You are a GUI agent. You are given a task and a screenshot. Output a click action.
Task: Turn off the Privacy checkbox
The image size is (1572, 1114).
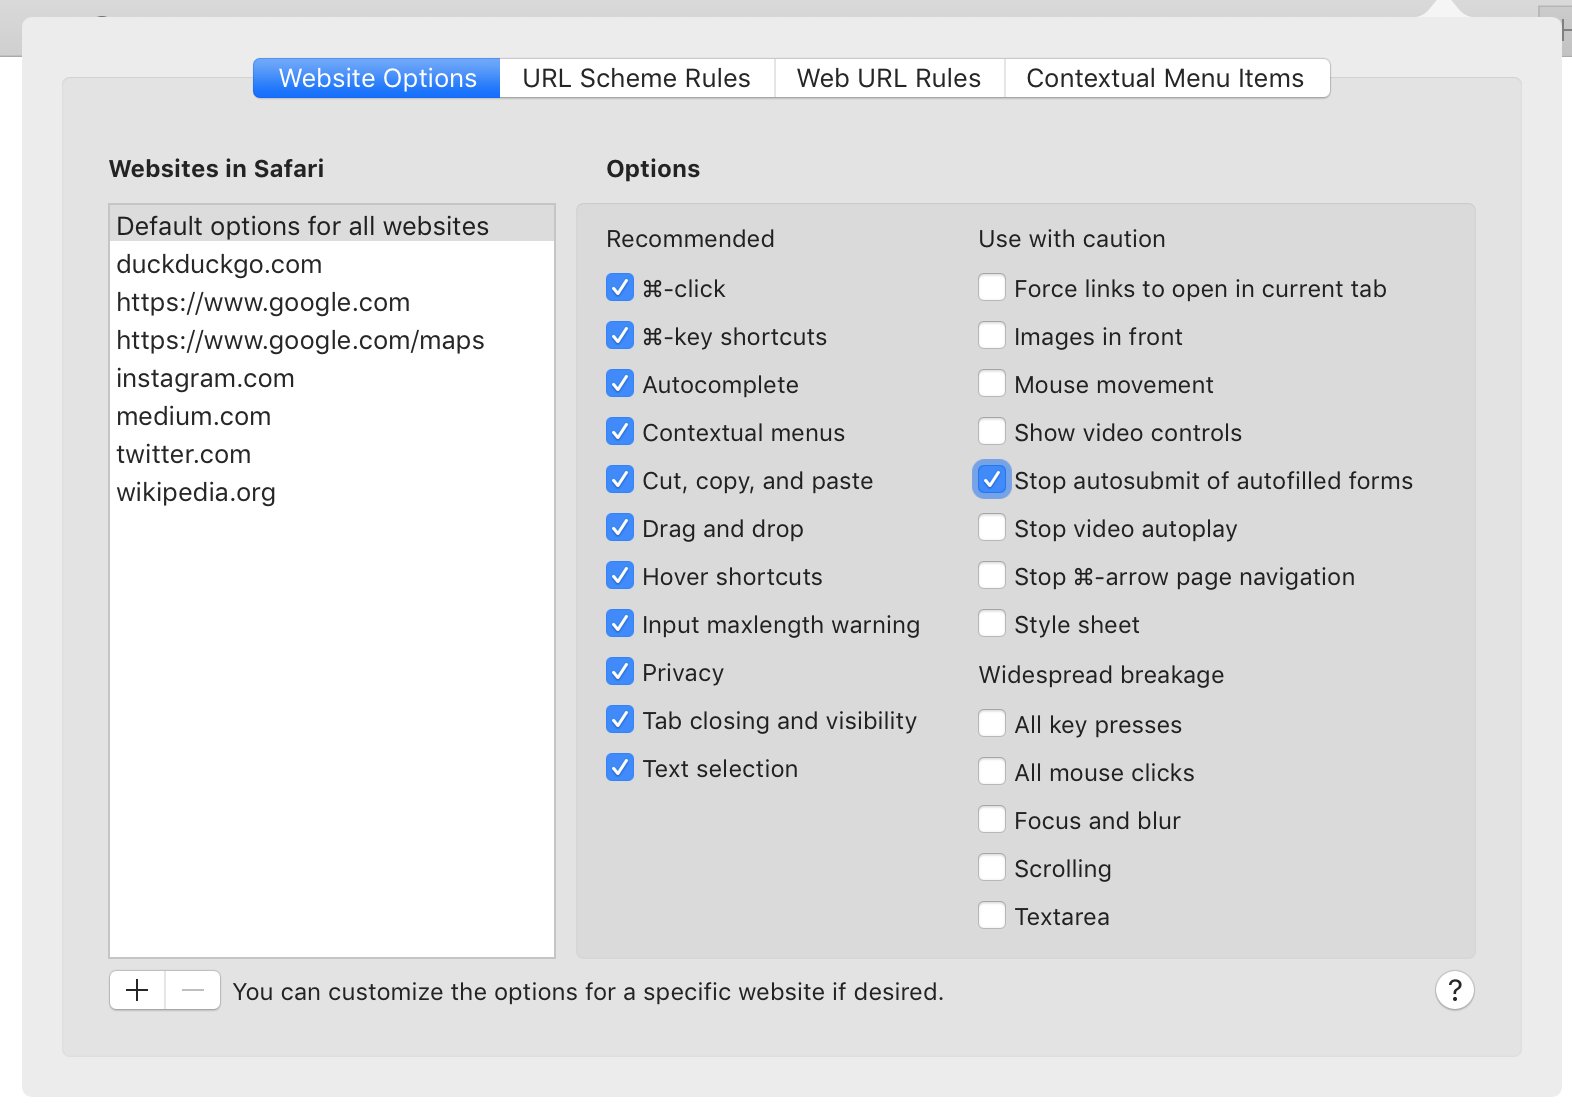[x=620, y=672]
